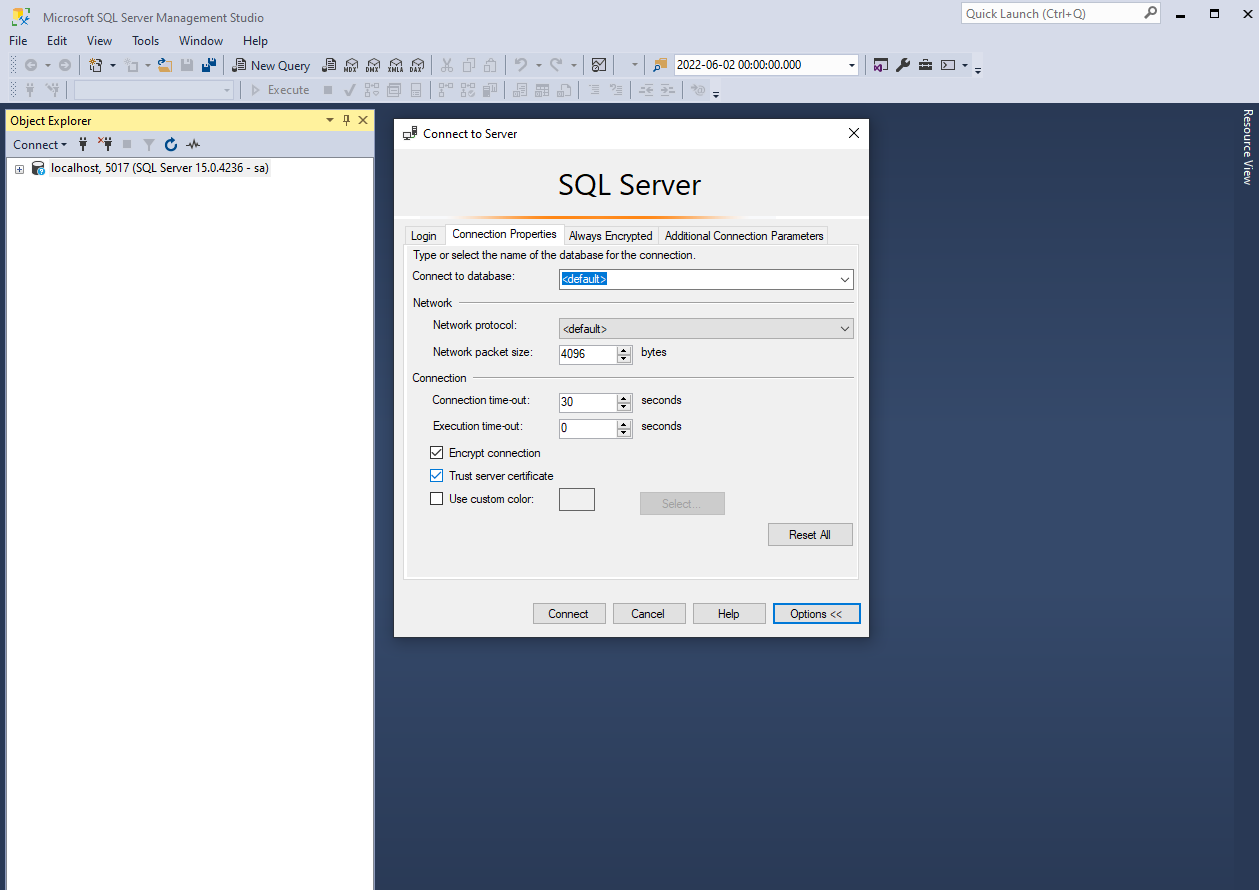Click the custom color preview swatch

[x=577, y=500]
